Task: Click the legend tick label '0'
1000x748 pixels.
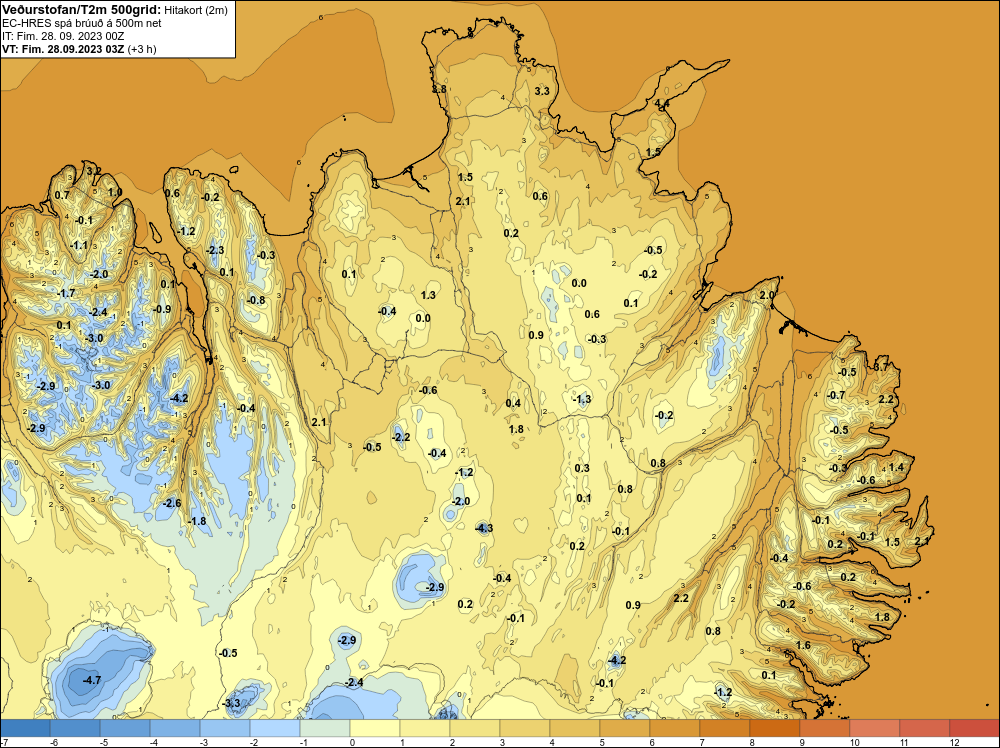Action: pyautogui.click(x=353, y=742)
